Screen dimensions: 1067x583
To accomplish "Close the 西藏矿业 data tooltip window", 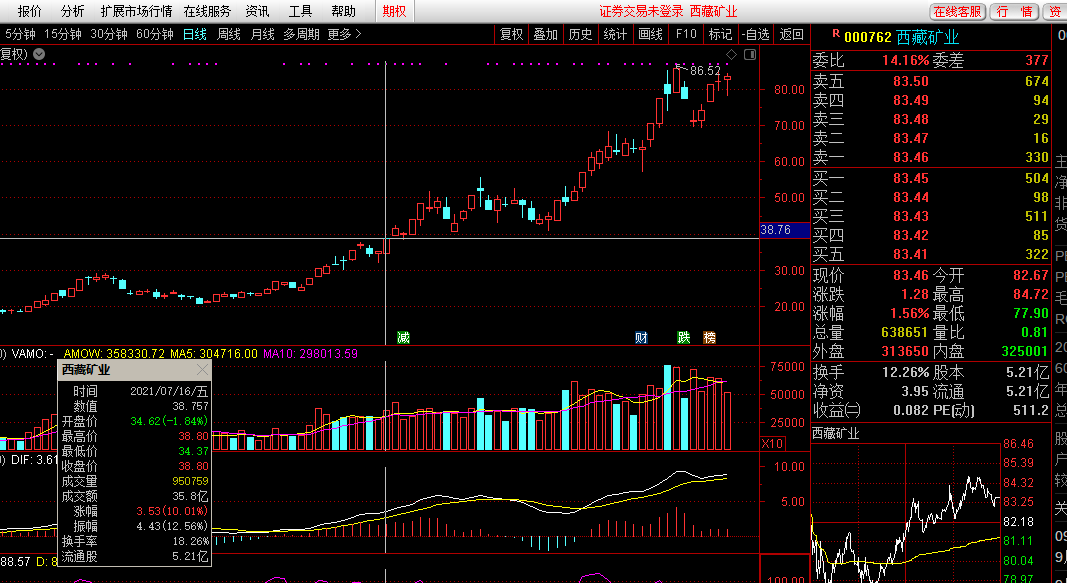I will pyautogui.click(x=202, y=370).
